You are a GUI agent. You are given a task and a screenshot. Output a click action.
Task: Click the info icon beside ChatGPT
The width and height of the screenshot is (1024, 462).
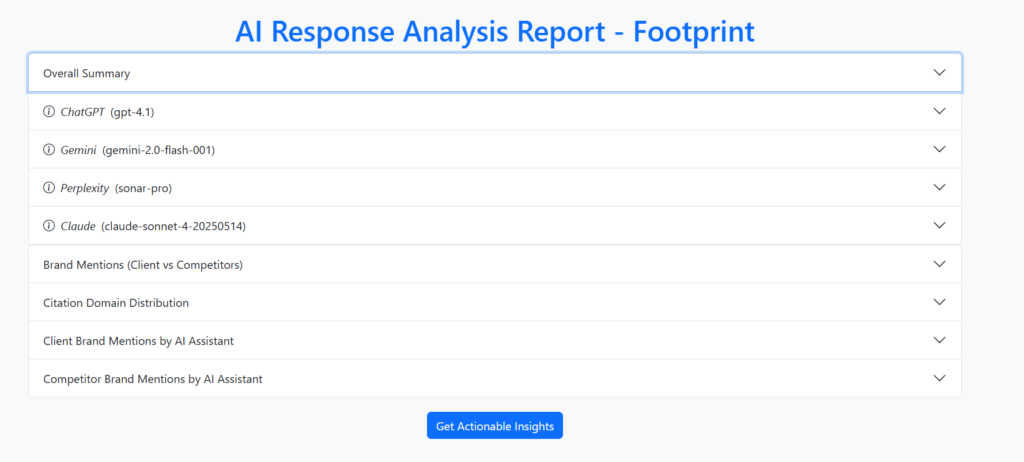click(49, 111)
